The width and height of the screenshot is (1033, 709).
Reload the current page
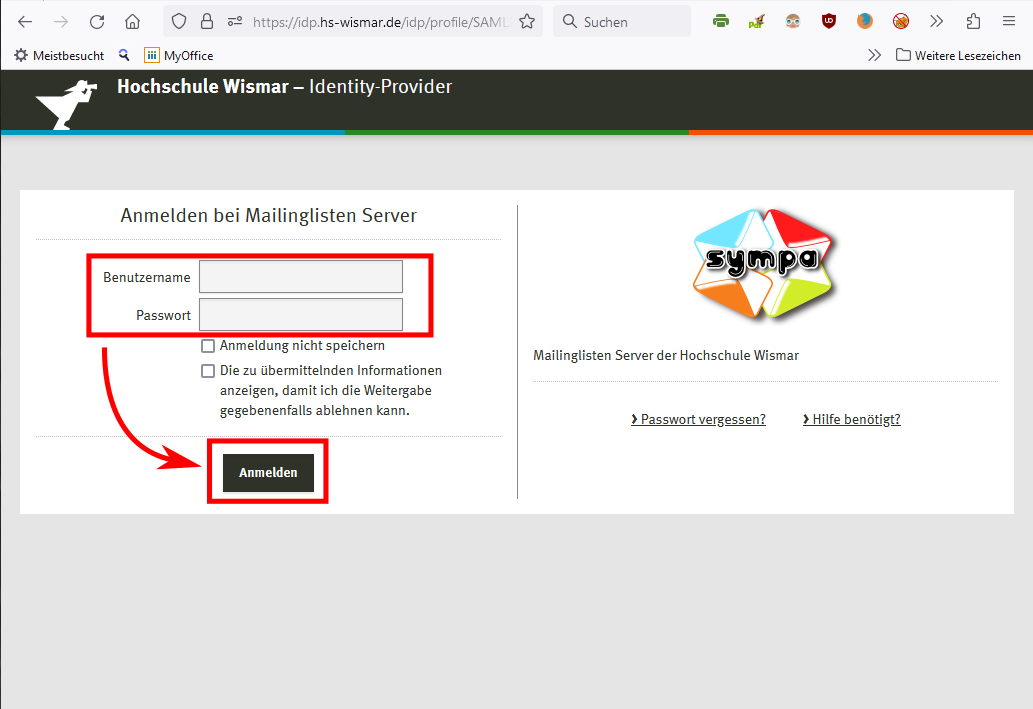97,22
